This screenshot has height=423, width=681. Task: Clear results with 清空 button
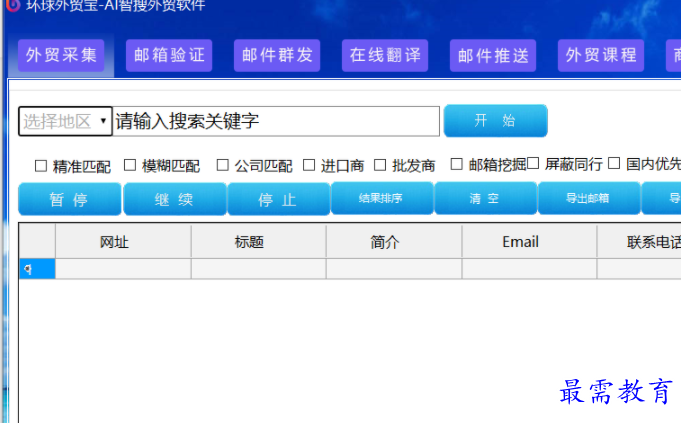485,198
